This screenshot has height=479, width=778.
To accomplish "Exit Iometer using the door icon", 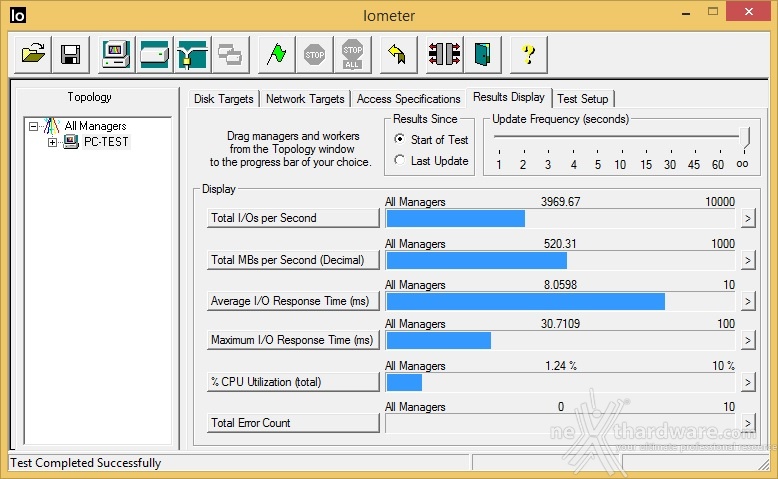I will coord(482,54).
